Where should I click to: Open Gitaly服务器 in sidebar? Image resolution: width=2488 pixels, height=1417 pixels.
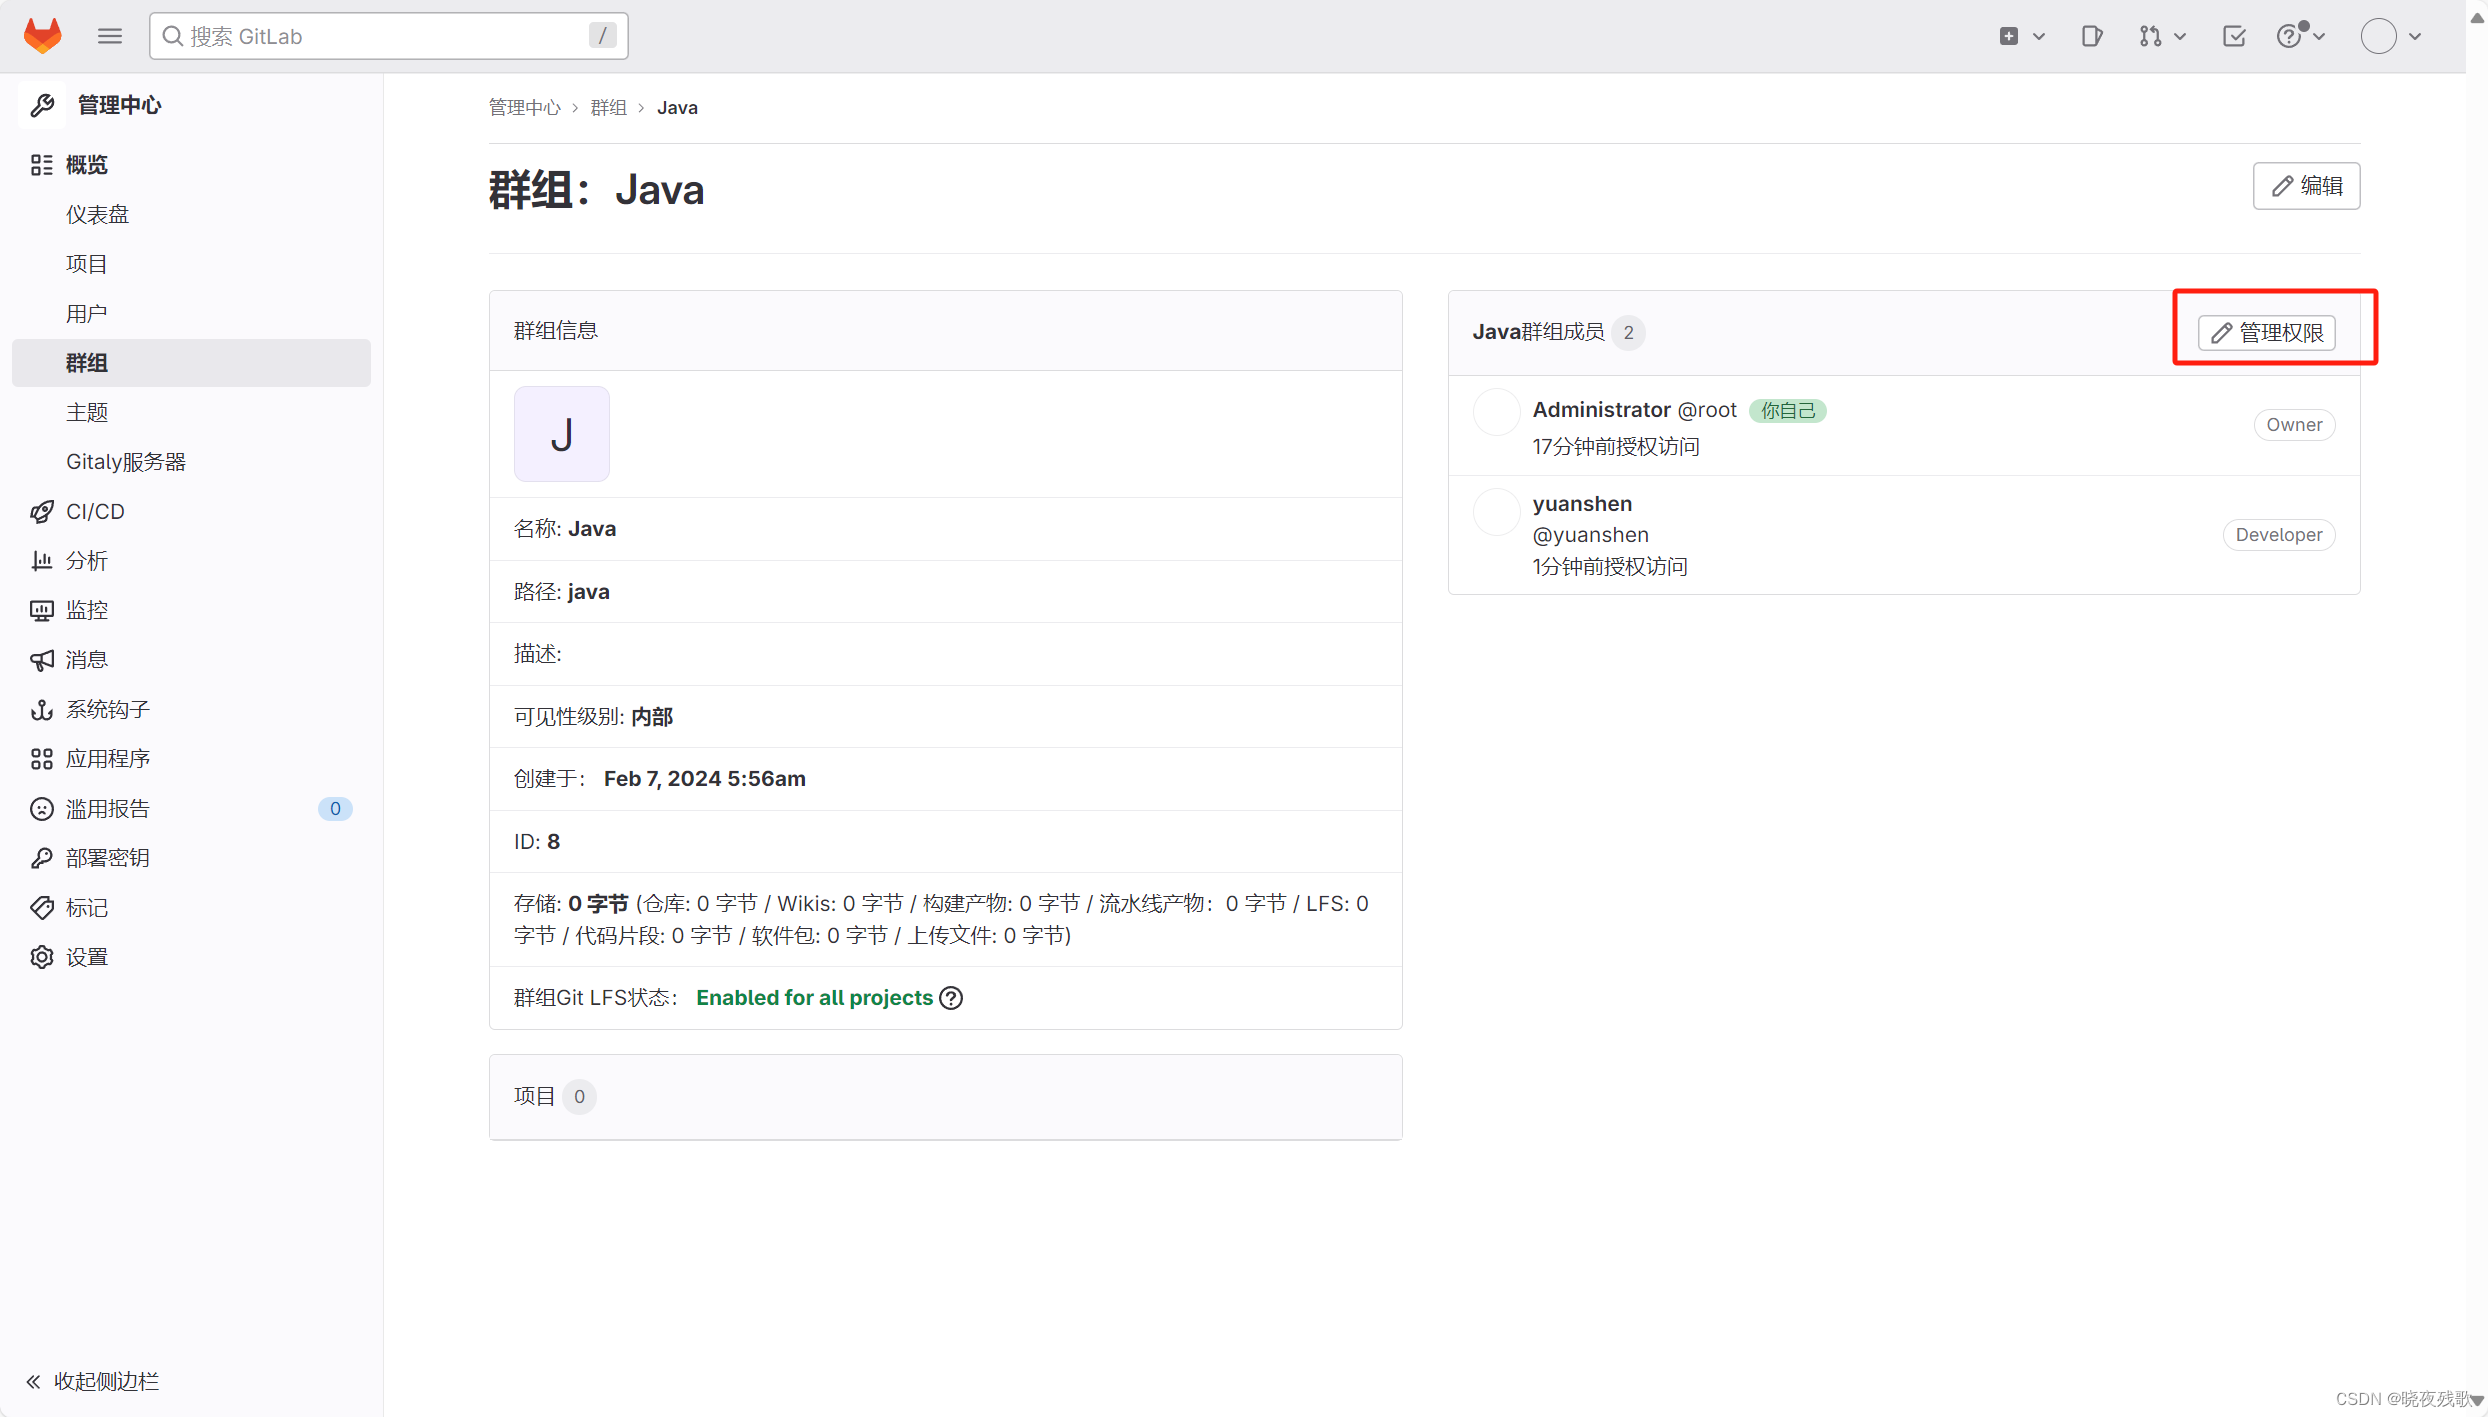pyautogui.click(x=126, y=462)
